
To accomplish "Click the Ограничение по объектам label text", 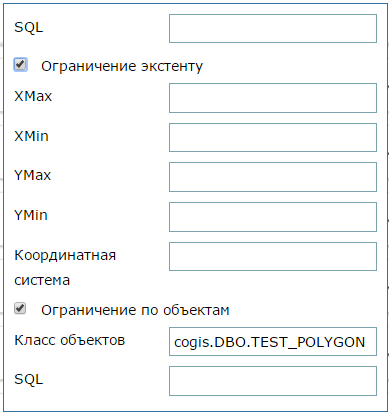I will [135, 310].
